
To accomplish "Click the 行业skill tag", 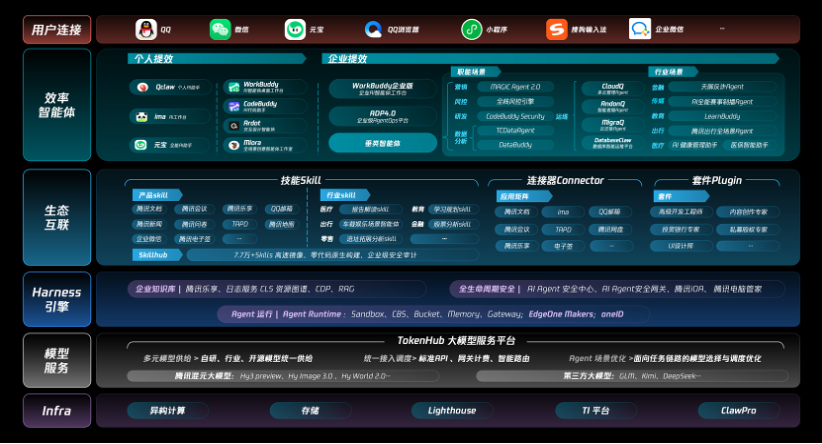I will 344,195.
